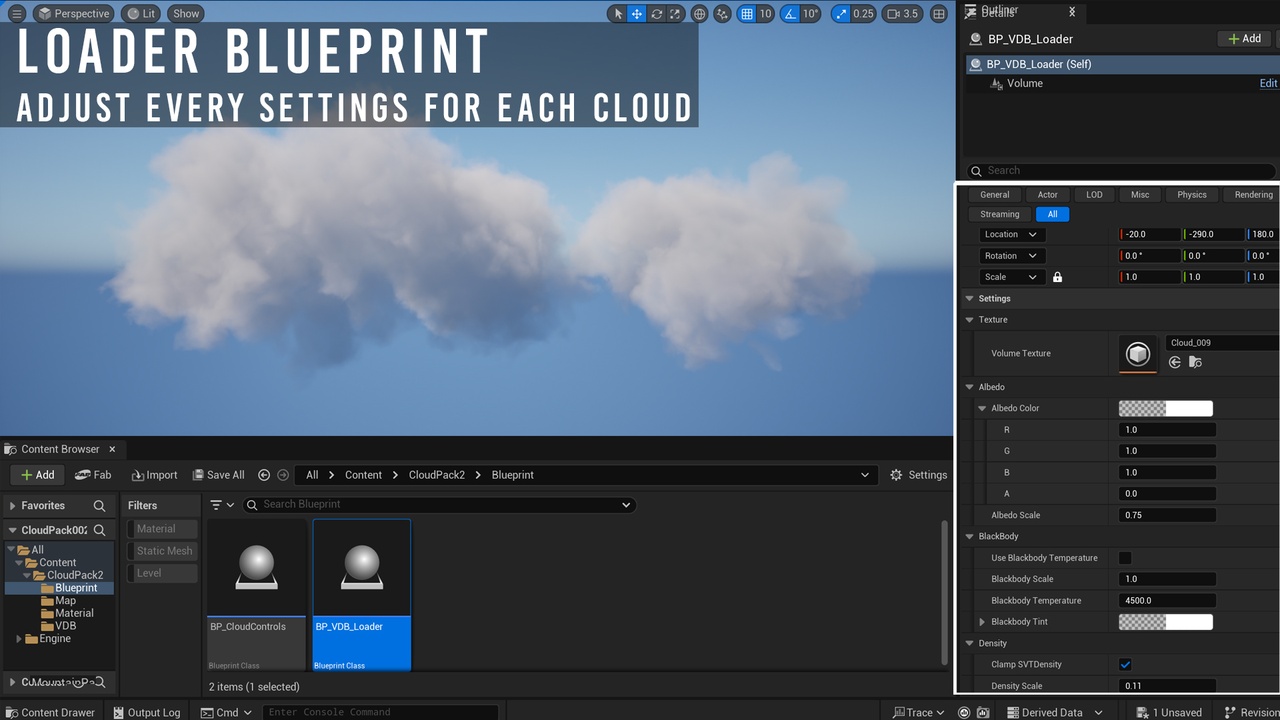Click the Albedo Scale value field
Viewport: 1280px width, 720px height.
point(1167,515)
